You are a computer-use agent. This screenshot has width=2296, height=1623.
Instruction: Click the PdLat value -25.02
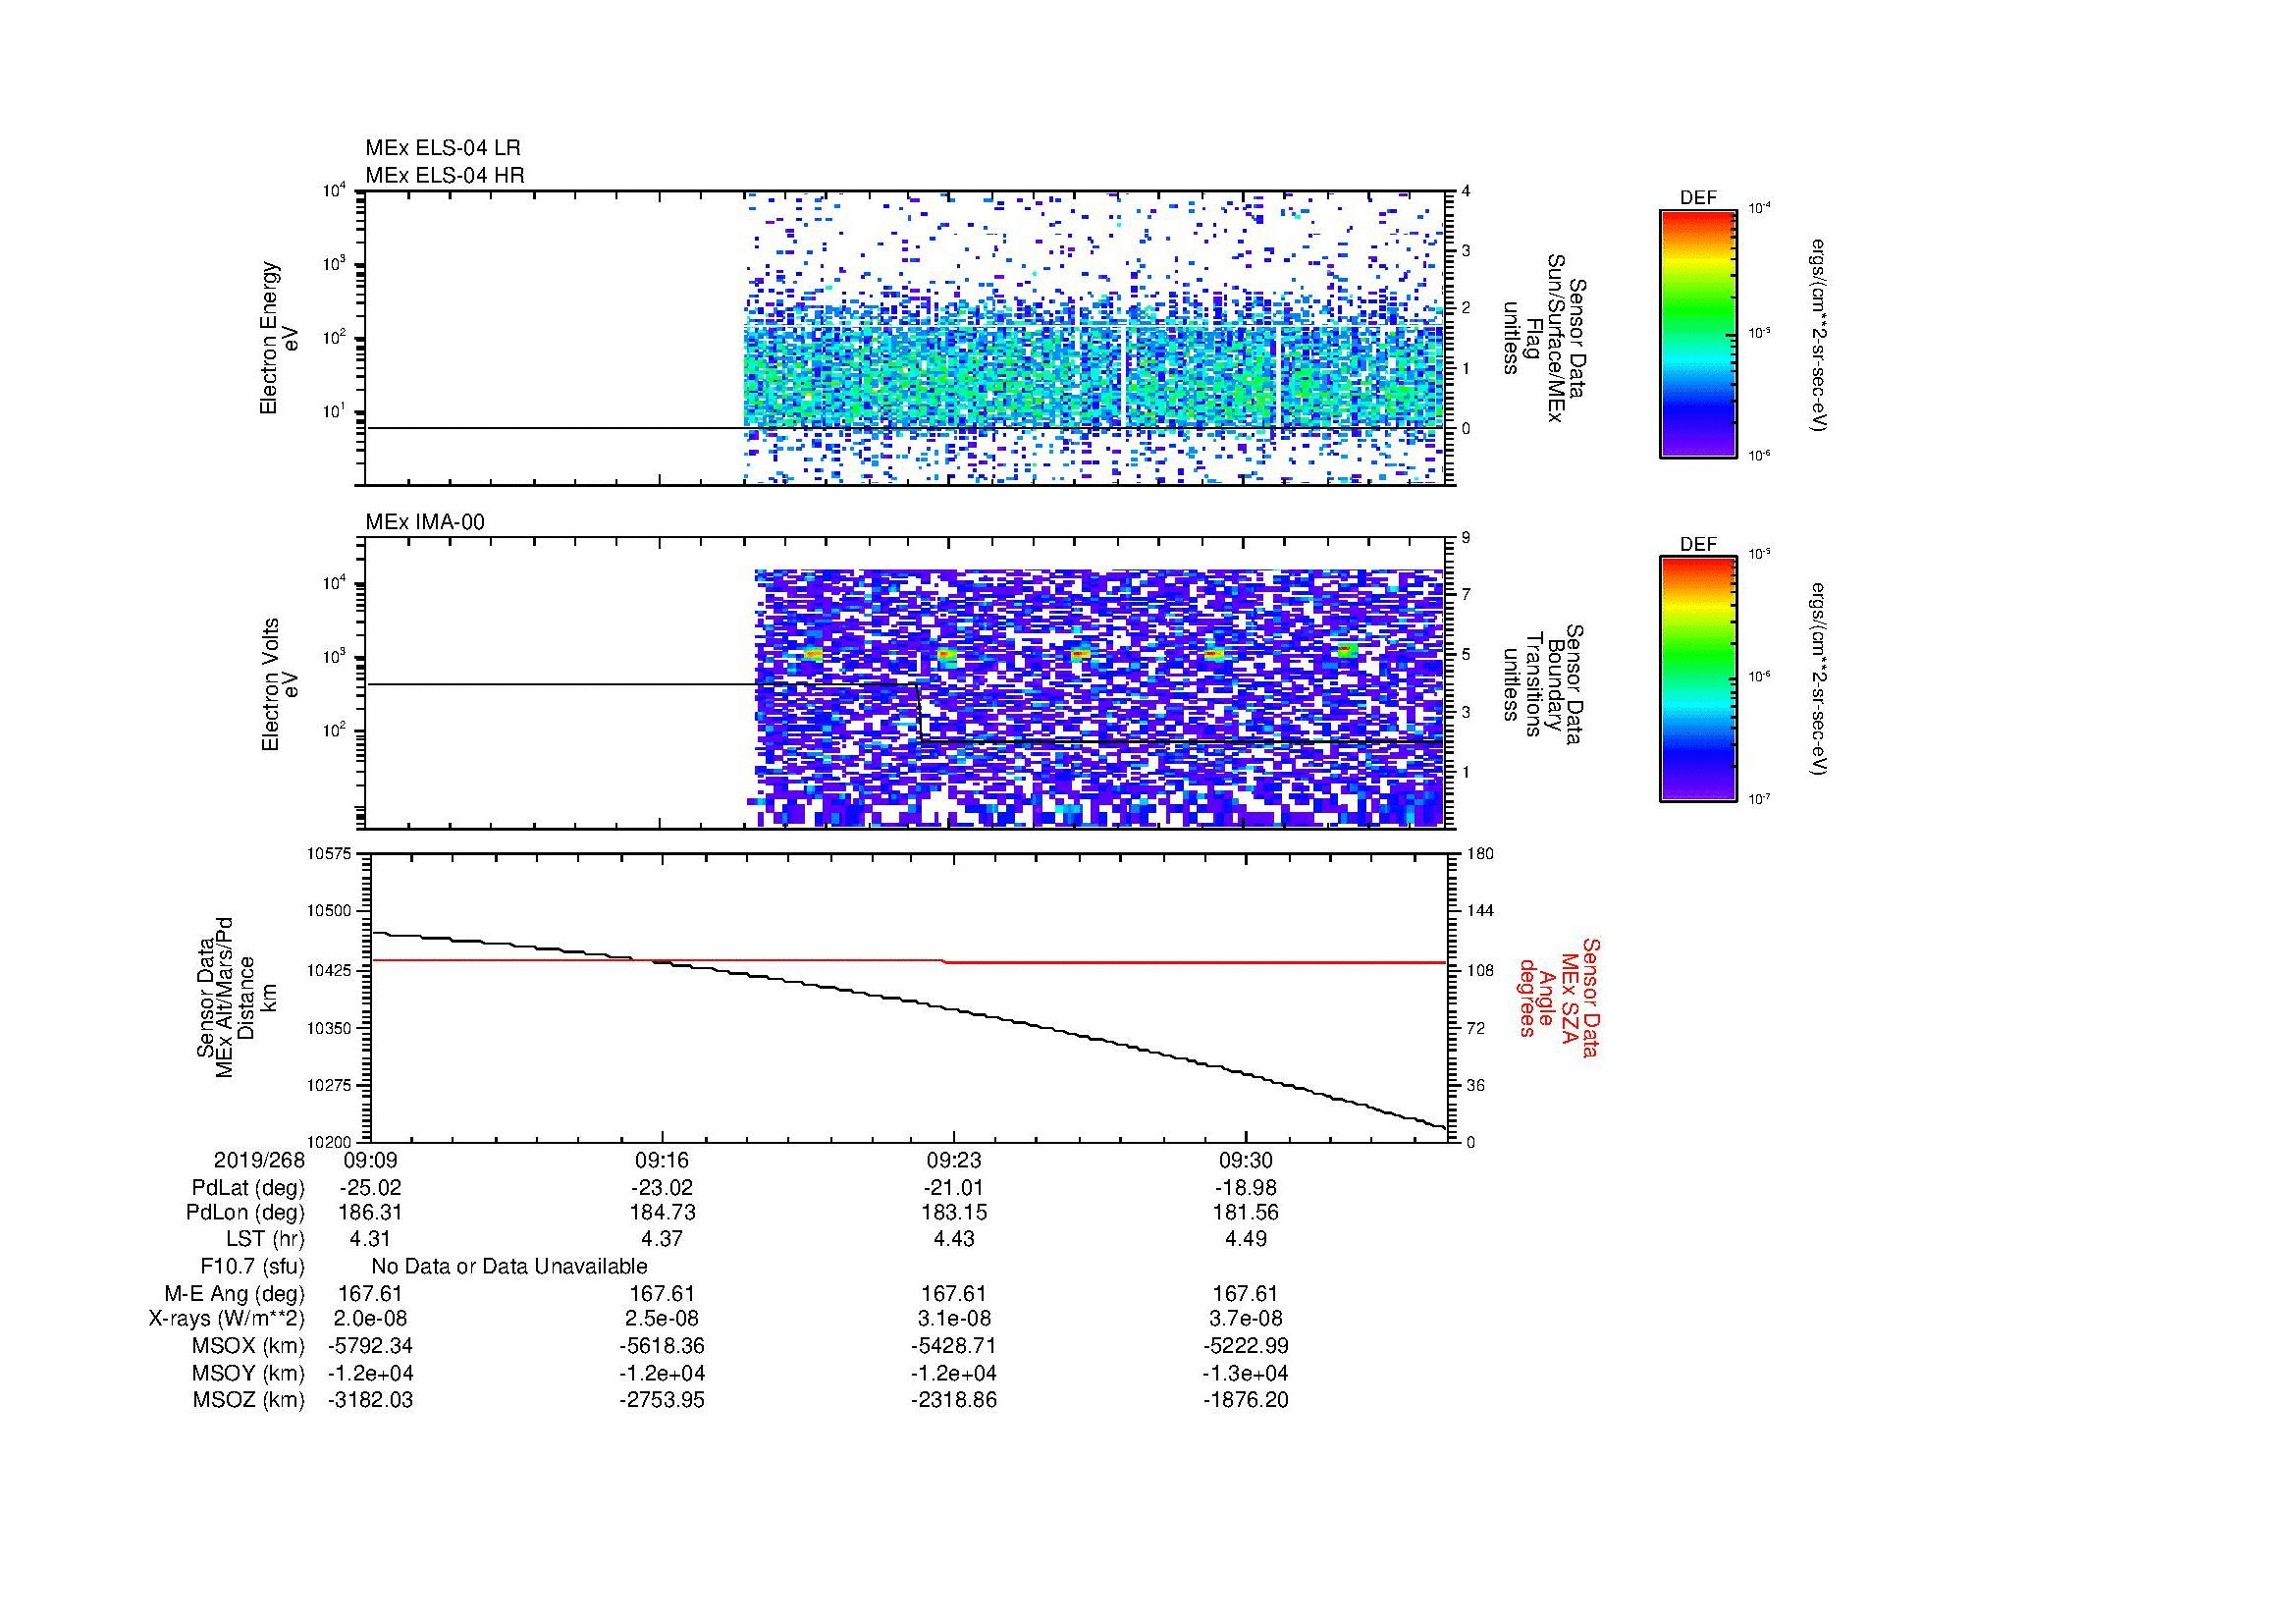[x=370, y=1188]
